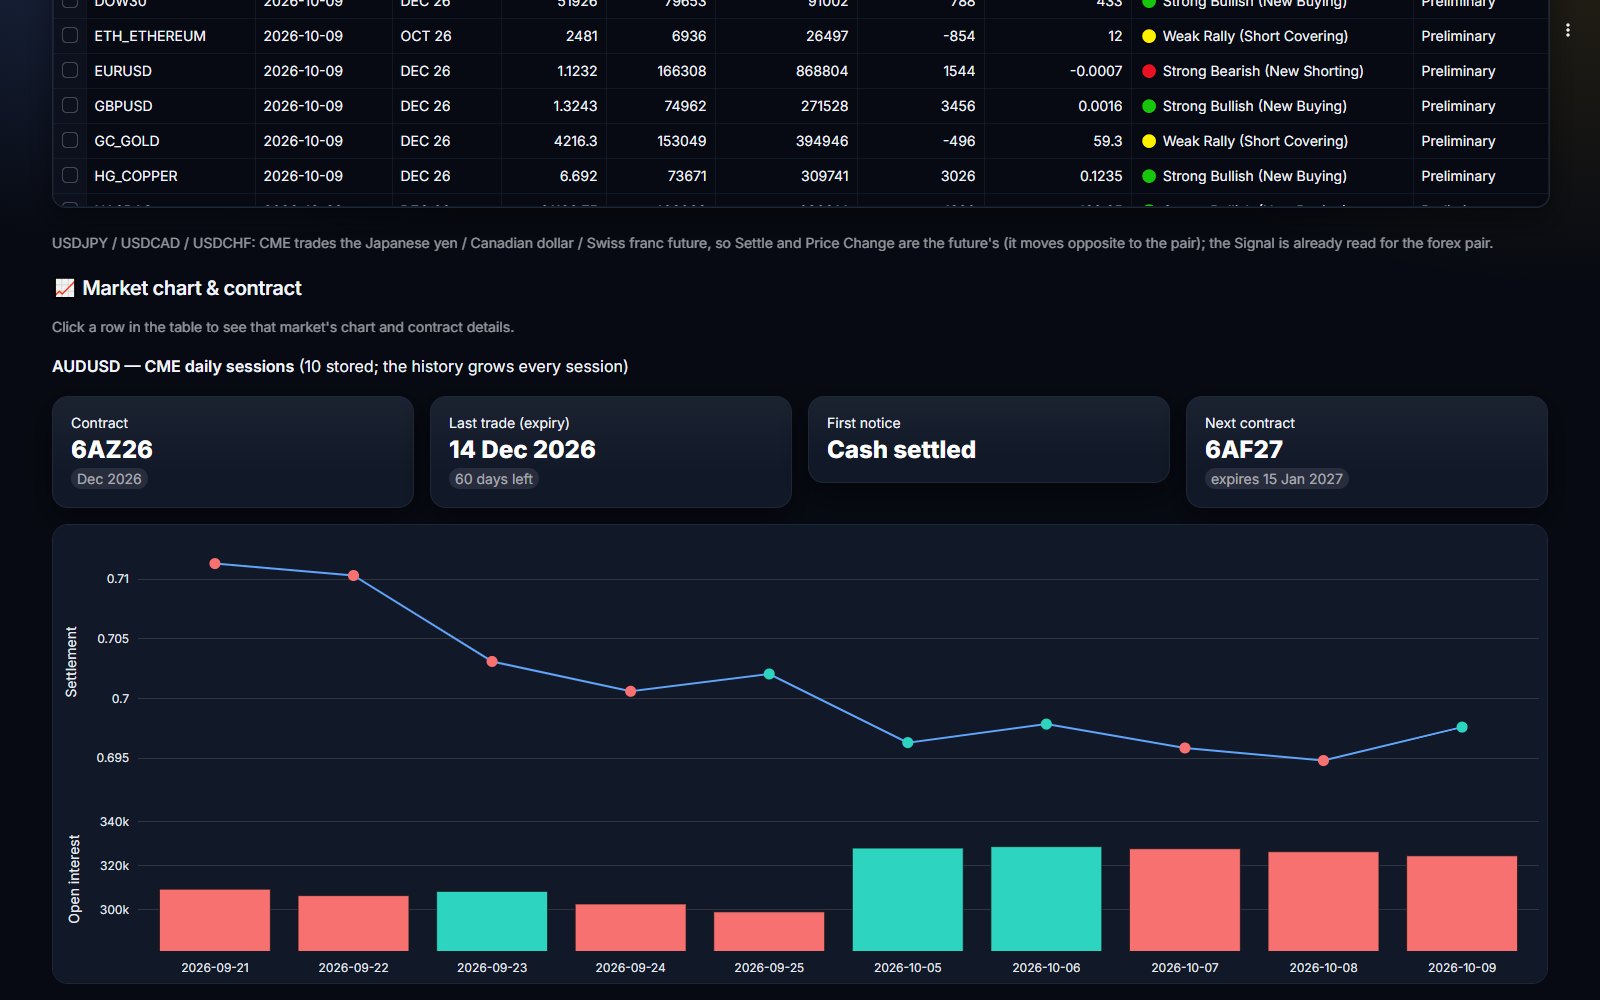Click settle value 4216.3 in gold row
The height and width of the screenshot is (1000, 1600).
pyautogui.click(x=575, y=141)
